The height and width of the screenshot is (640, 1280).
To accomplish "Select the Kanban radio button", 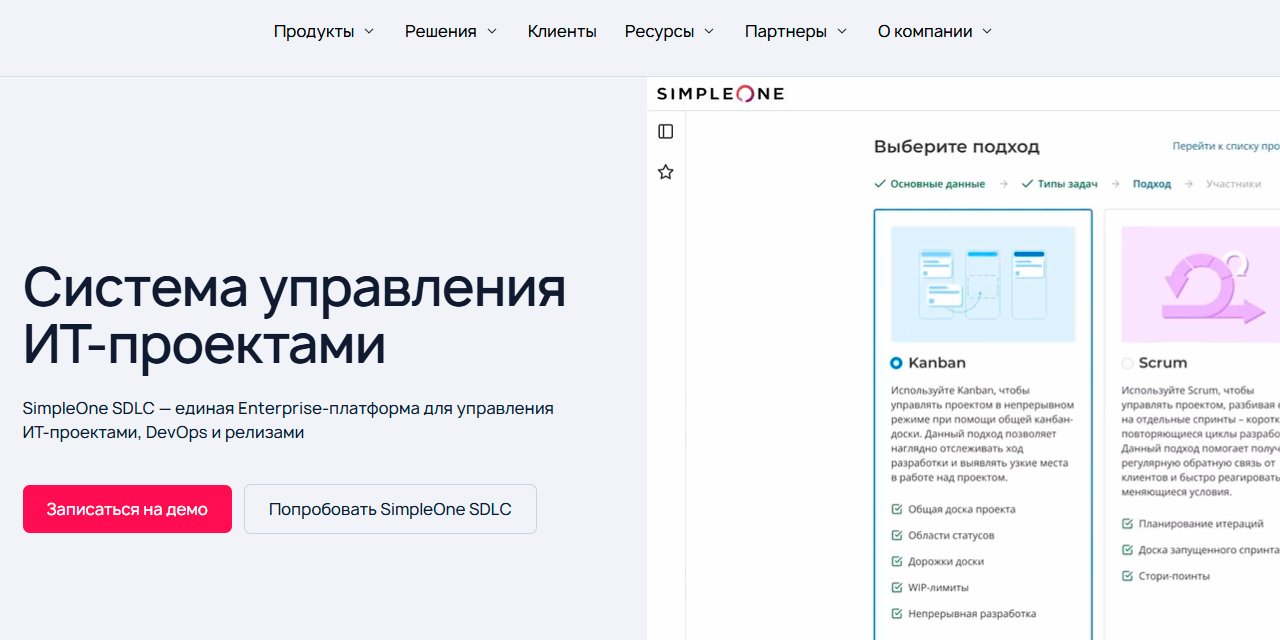I will coord(896,363).
